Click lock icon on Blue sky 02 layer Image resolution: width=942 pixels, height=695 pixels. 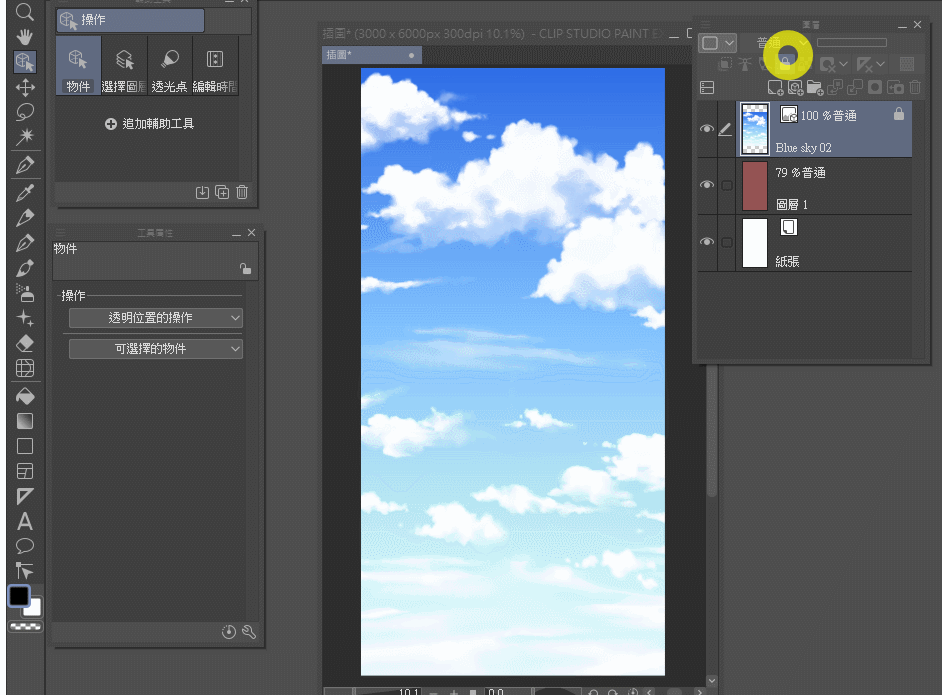(x=899, y=114)
